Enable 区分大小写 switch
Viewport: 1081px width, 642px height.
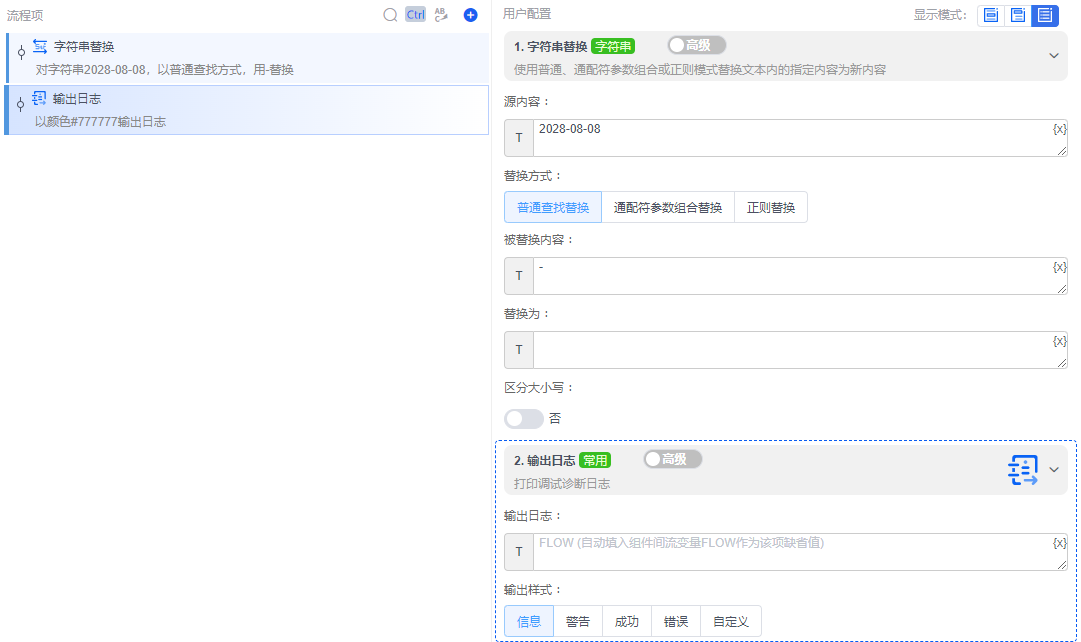pos(523,418)
